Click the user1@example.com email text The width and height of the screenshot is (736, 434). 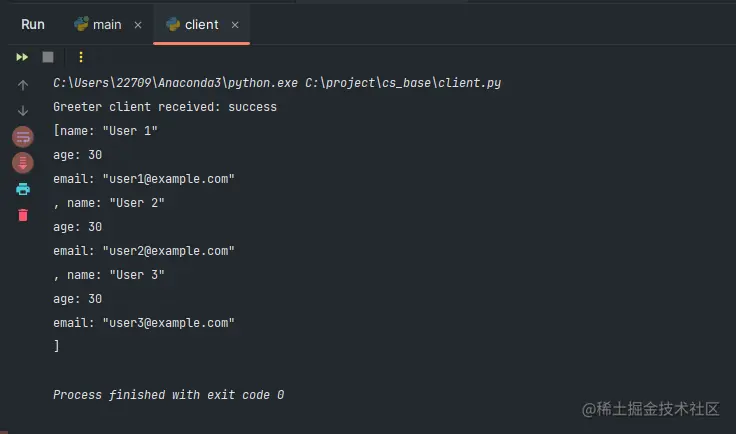pyautogui.click(x=168, y=179)
